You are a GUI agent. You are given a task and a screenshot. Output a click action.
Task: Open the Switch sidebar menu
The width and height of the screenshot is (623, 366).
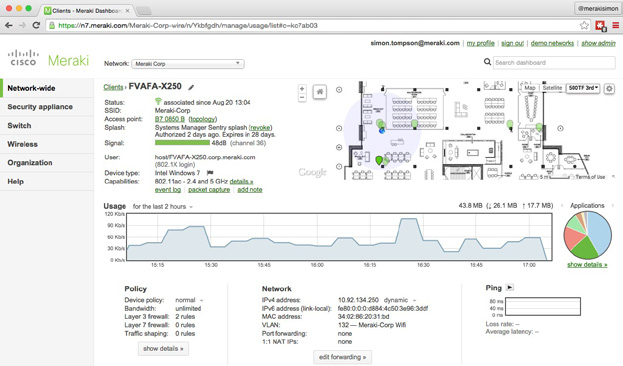[x=47, y=126]
